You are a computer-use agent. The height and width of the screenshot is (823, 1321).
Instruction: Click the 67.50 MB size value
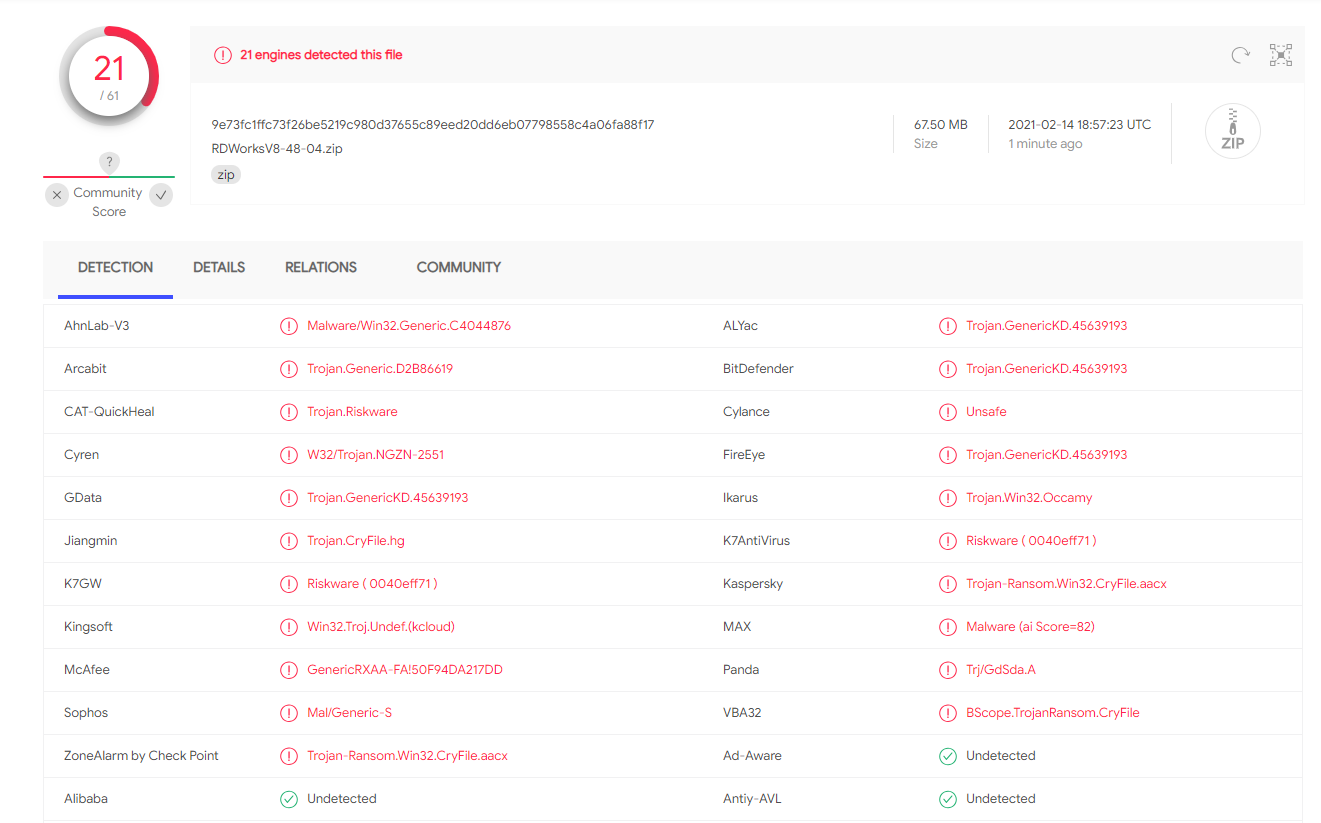pyautogui.click(x=941, y=125)
